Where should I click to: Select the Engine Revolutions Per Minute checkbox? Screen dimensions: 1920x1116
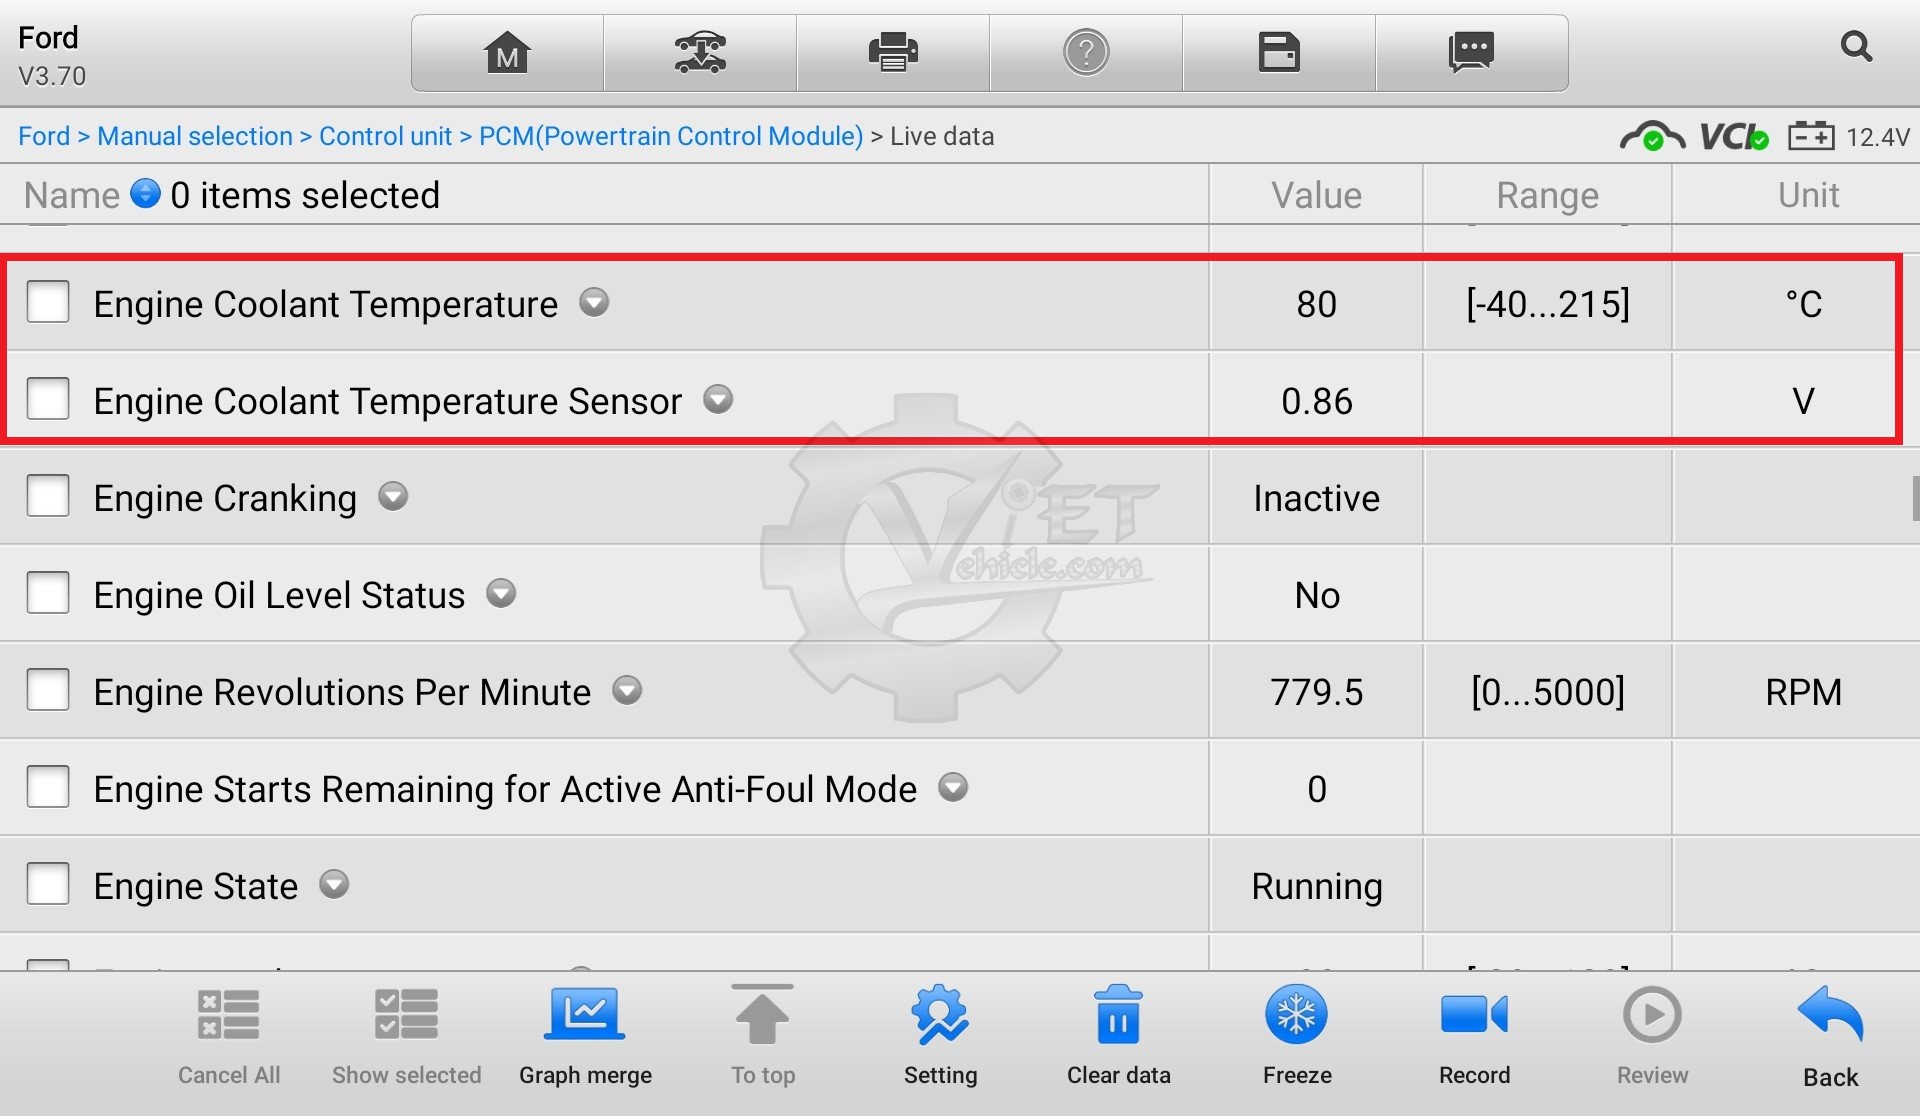click(x=48, y=690)
